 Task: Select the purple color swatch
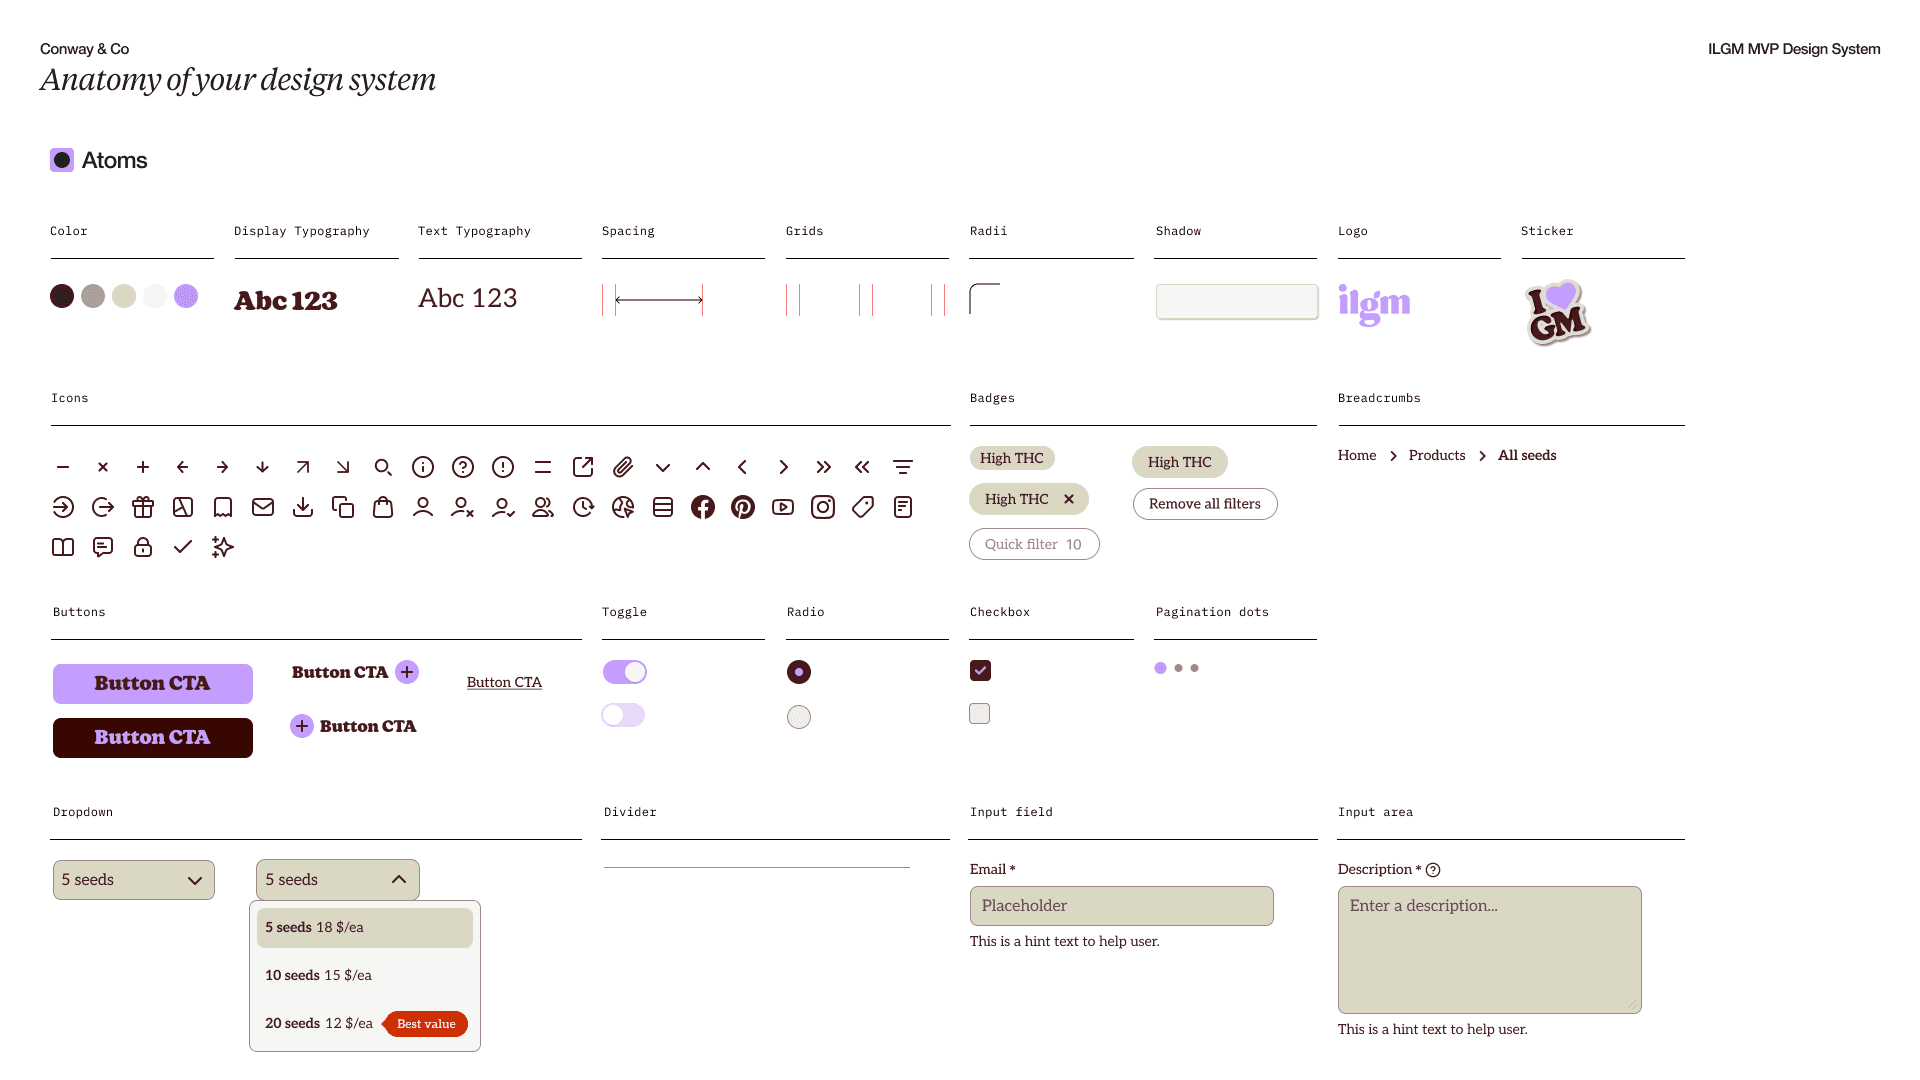pos(186,296)
